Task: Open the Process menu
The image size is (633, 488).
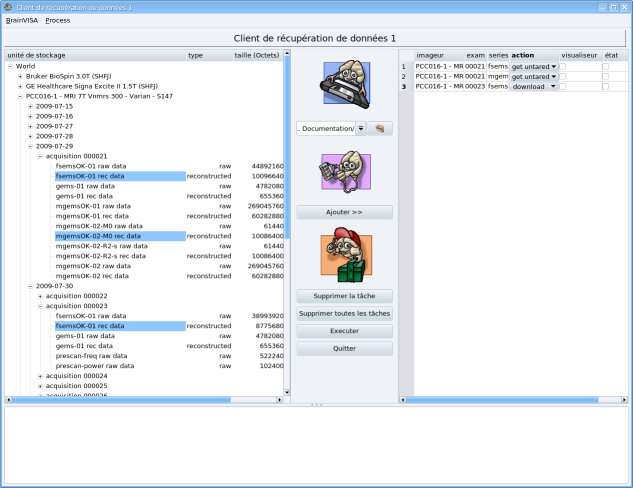Action: 58,20
